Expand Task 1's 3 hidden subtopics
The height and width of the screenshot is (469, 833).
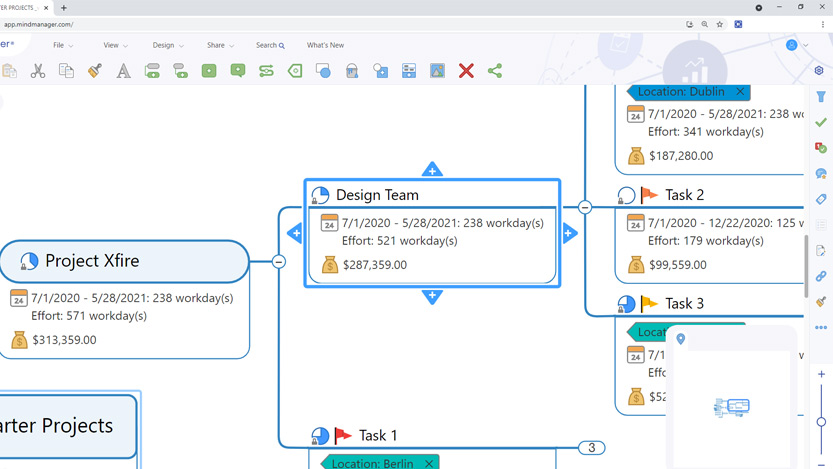(592, 448)
